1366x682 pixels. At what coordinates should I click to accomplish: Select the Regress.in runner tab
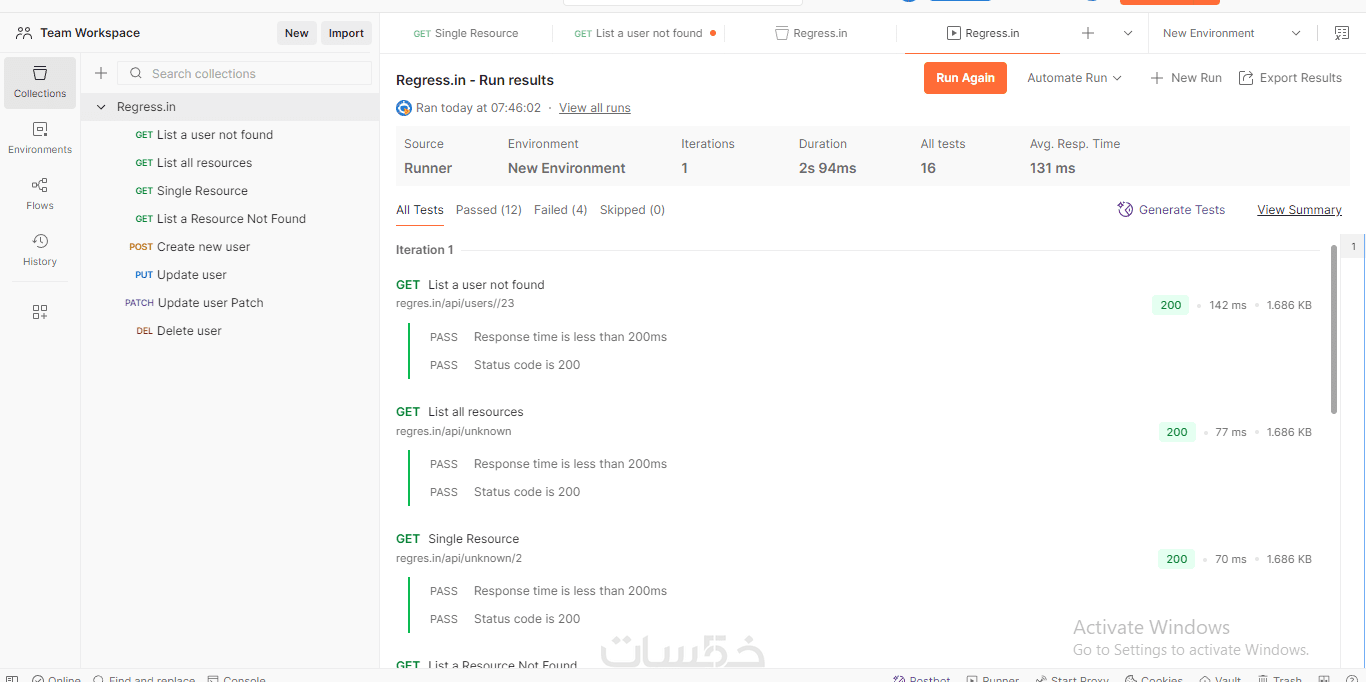(x=982, y=33)
